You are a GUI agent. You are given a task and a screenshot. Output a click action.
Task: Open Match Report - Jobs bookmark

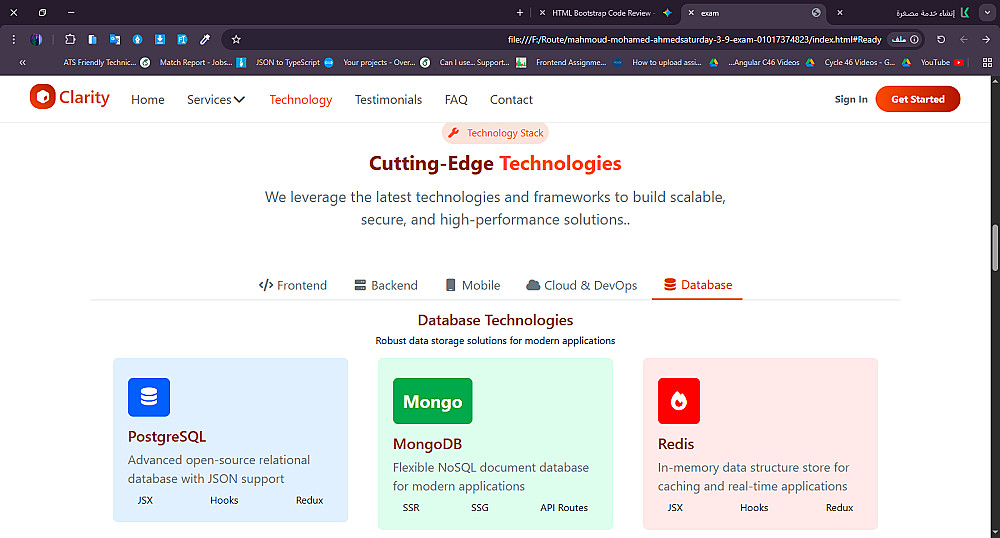[203, 62]
